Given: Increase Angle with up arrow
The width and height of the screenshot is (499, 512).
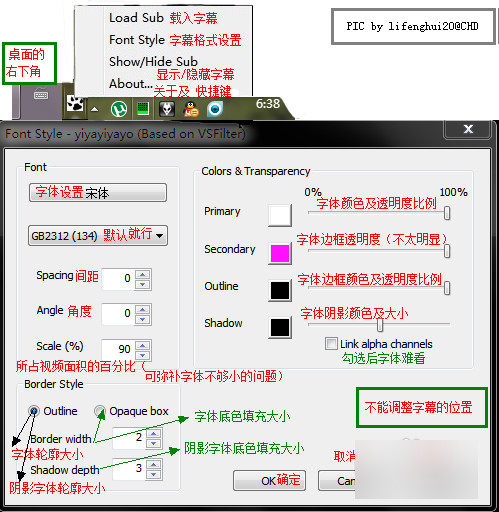Looking at the screenshot, I should 143,309.
